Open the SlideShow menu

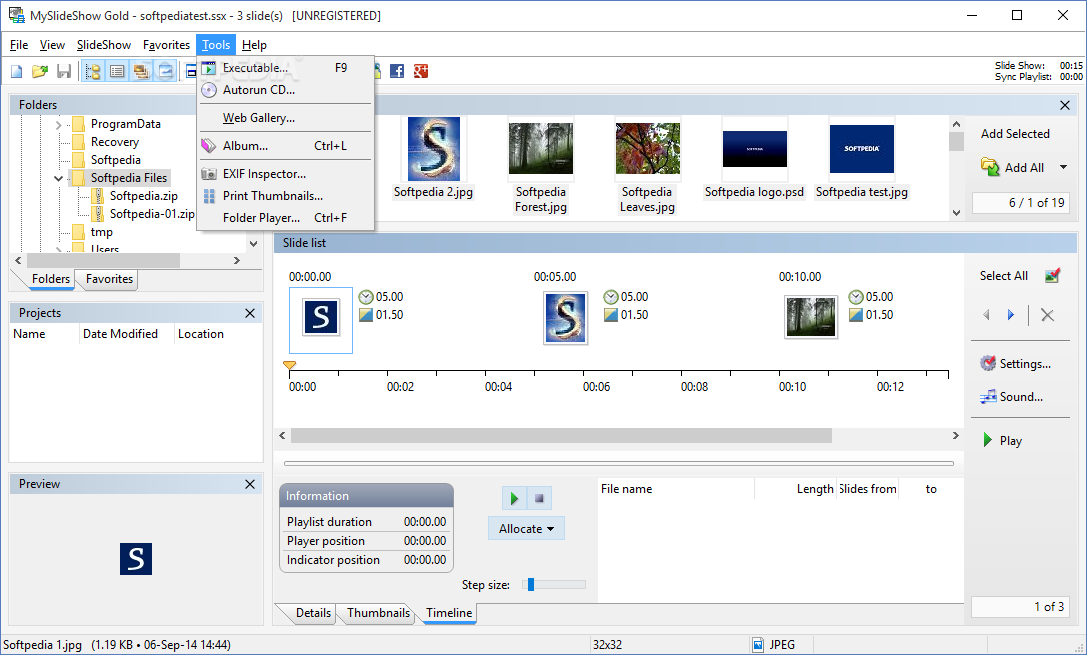[104, 45]
